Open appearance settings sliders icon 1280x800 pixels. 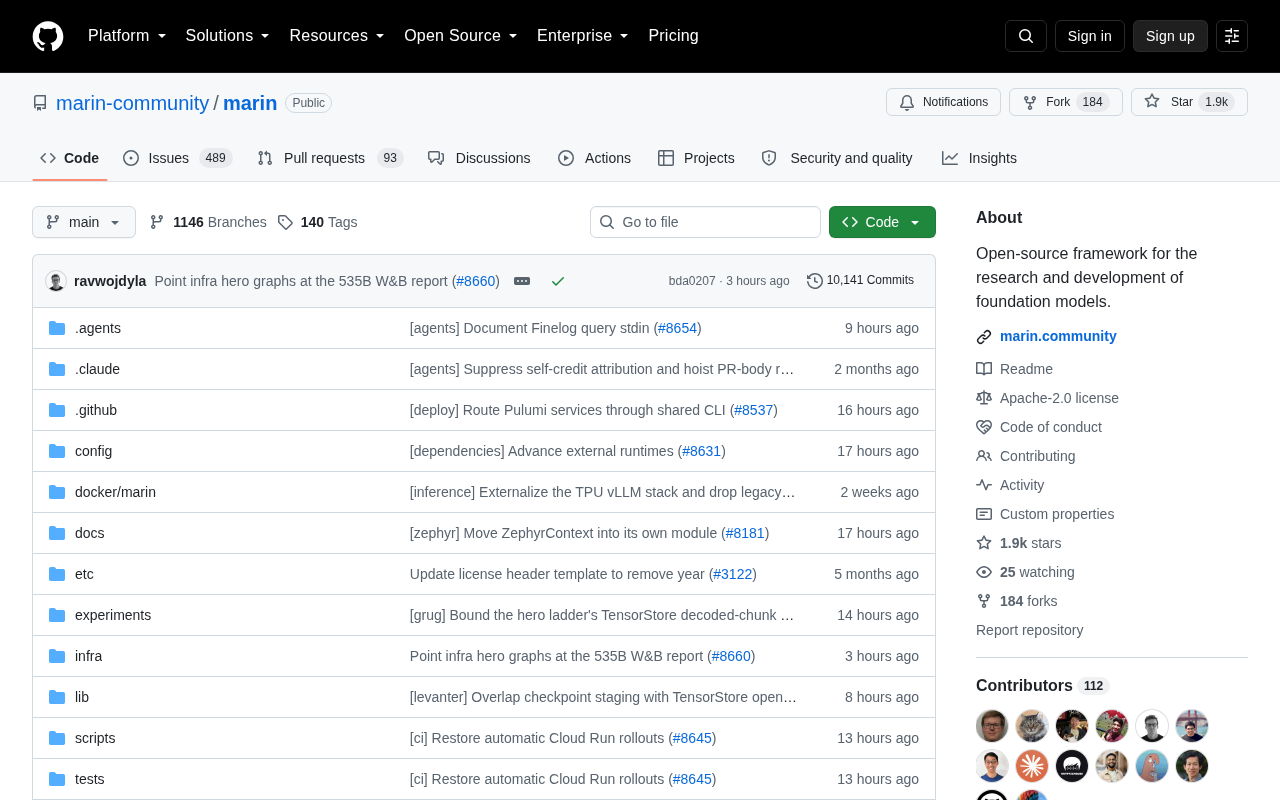click(1232, 36)
